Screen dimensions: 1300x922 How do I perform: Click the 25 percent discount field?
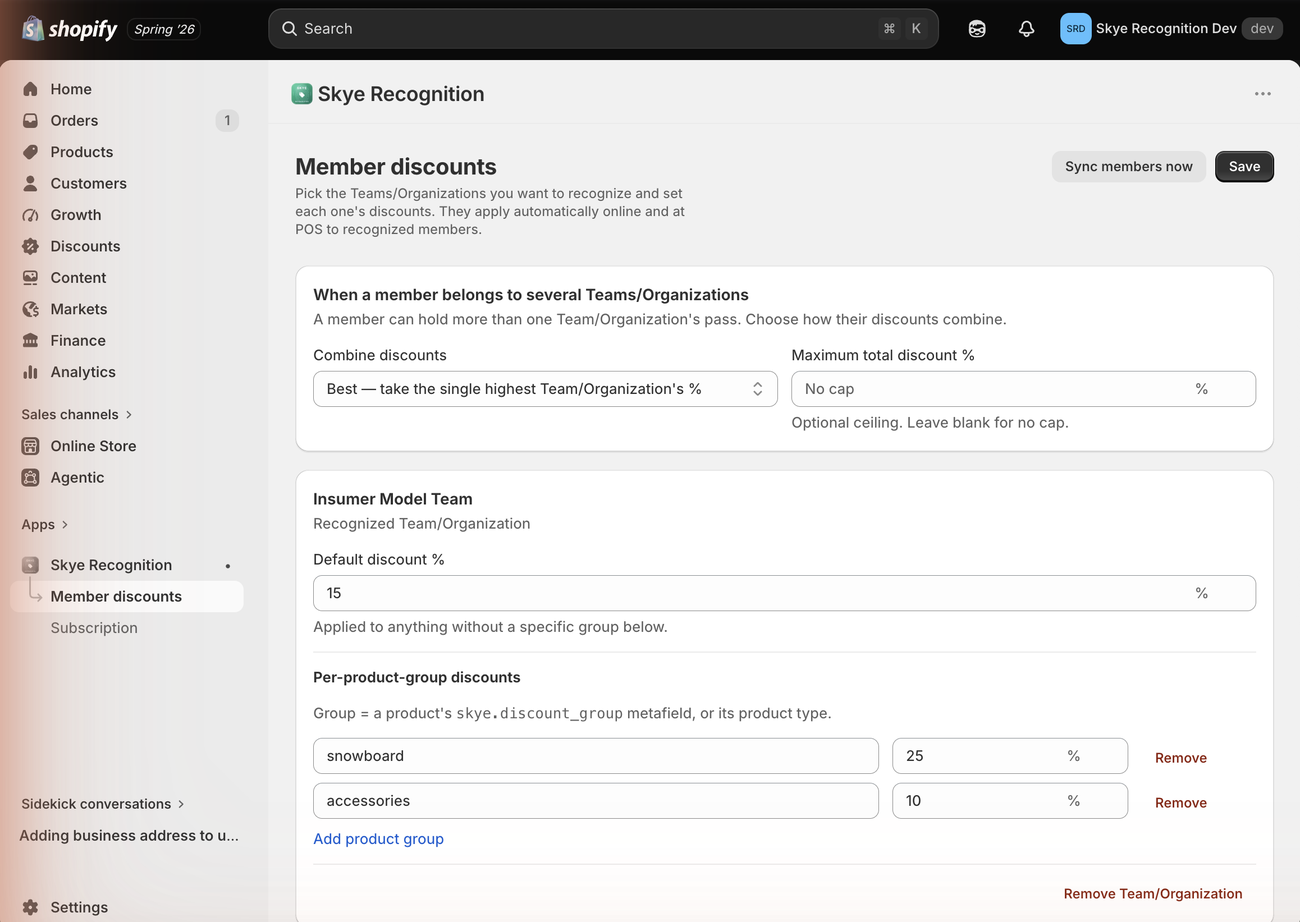pos(1010,756)
